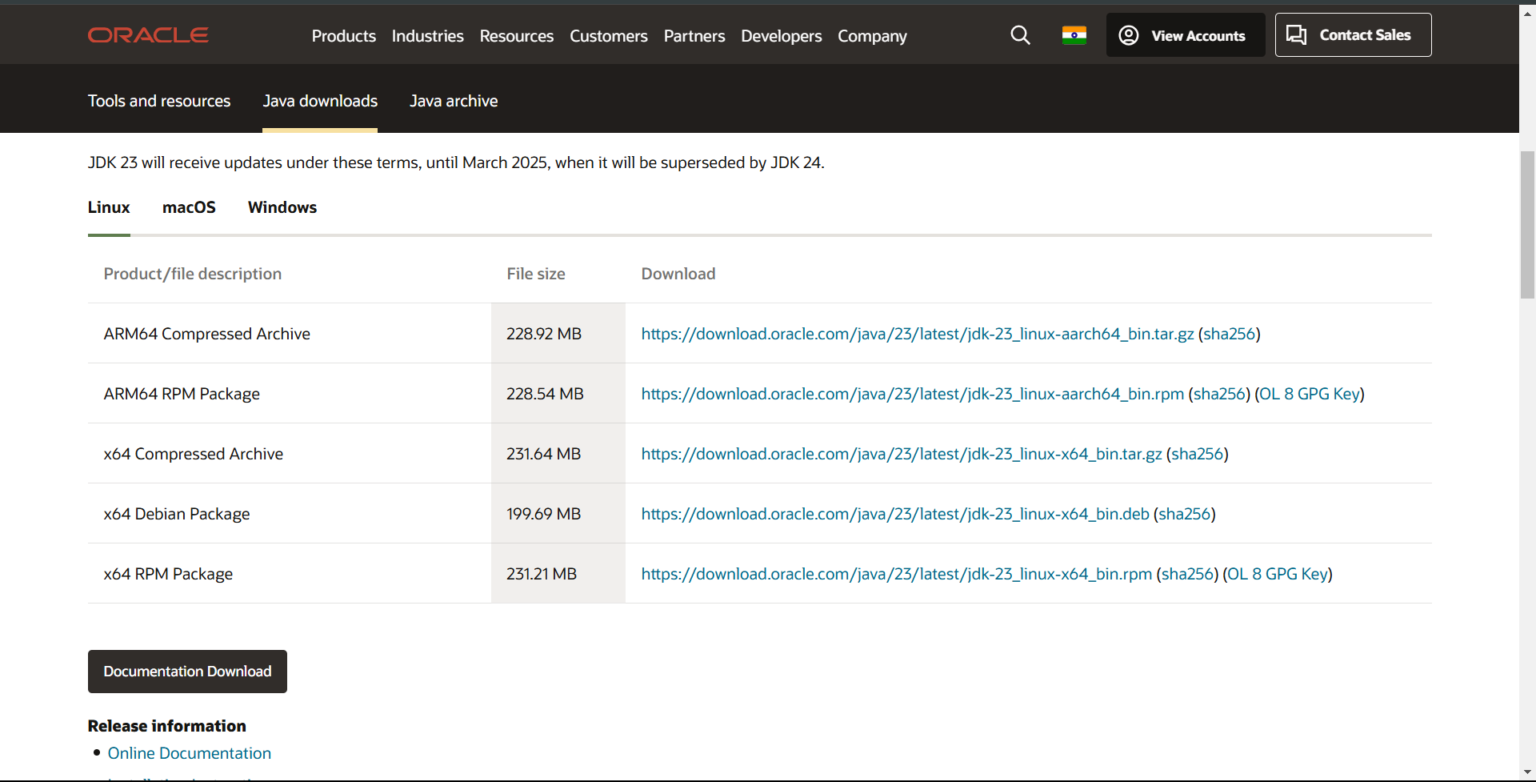Open the search magnifier icon
1536x782 pixels.
click(x=1020, y=35)
